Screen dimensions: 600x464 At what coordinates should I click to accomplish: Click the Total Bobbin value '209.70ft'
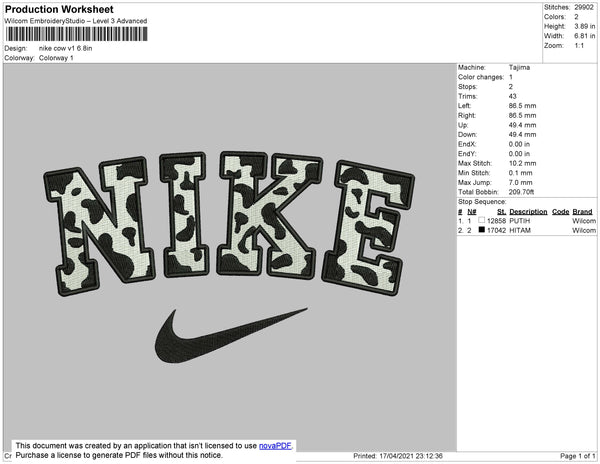[x=521, y=192]
